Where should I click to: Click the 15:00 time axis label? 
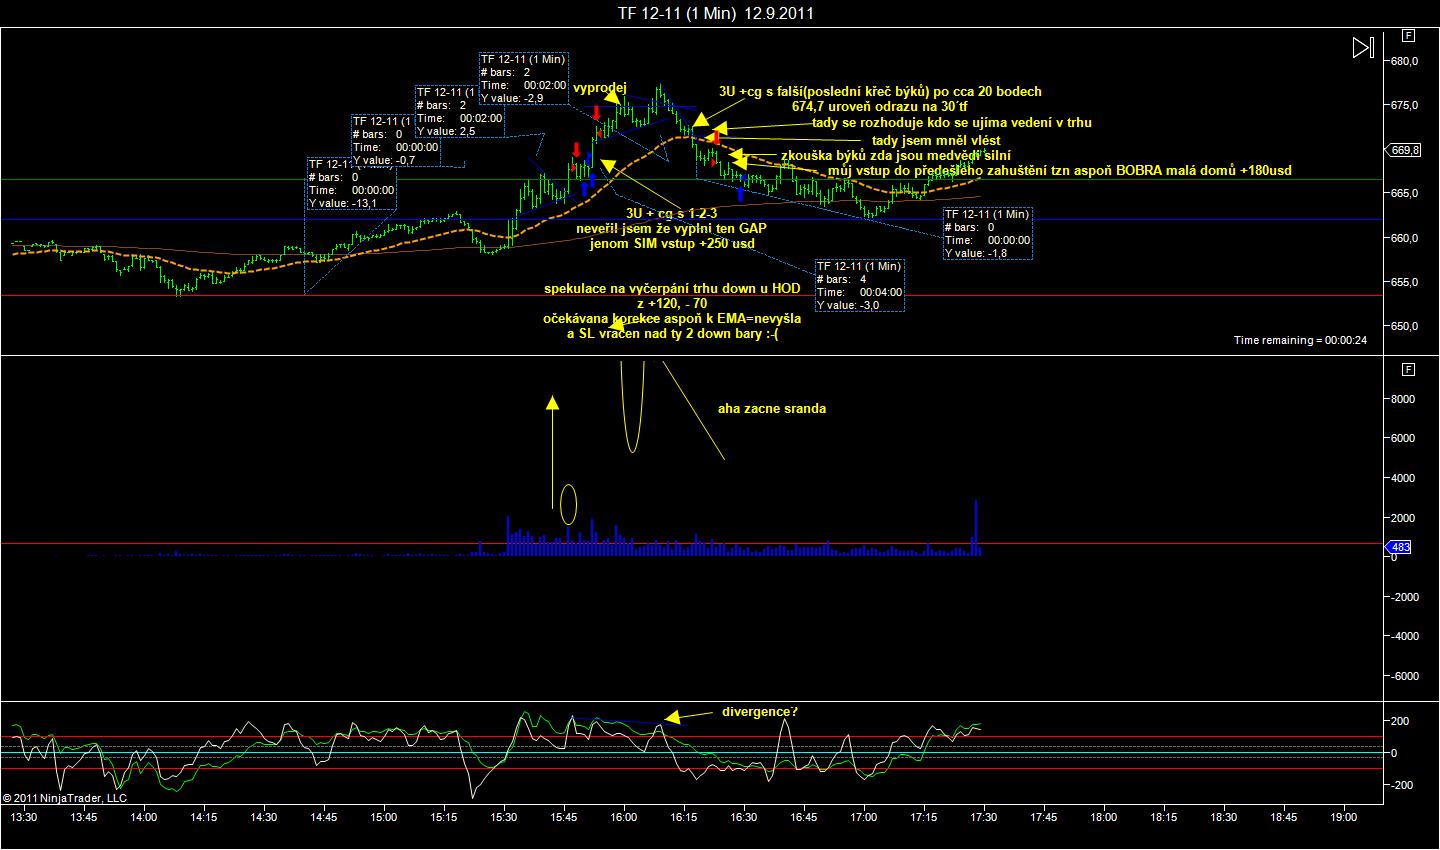pyautogui.click(x=383, y=816)
